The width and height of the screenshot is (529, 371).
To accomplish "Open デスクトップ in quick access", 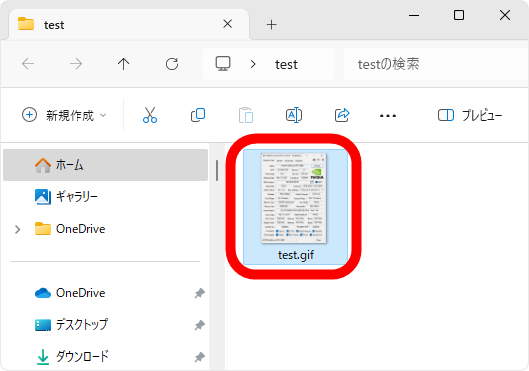I will pyautogui.click(x=71, y=325).
